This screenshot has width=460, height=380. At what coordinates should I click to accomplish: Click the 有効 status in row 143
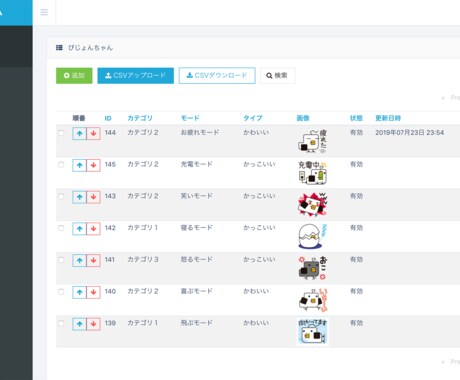(356, 196)
